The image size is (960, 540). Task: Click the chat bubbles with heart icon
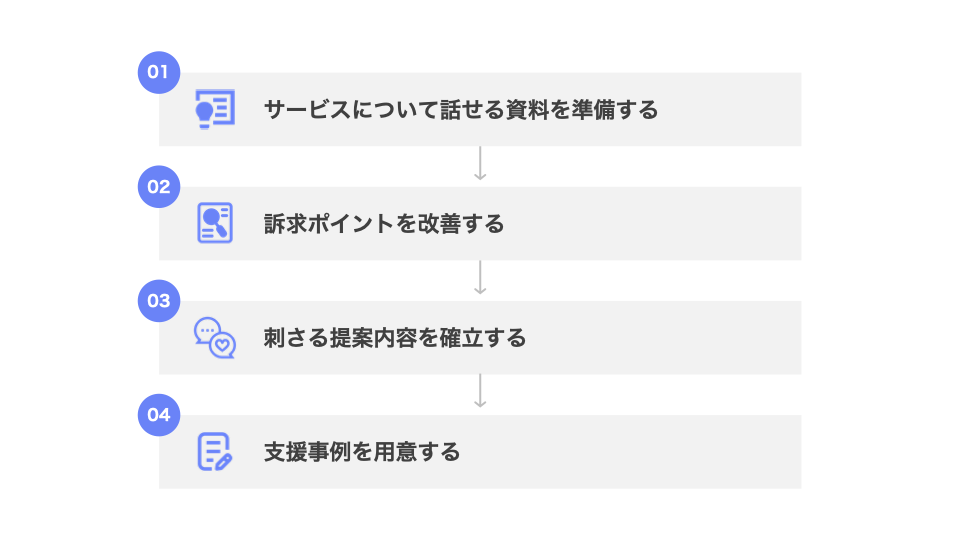coord(214,338)
